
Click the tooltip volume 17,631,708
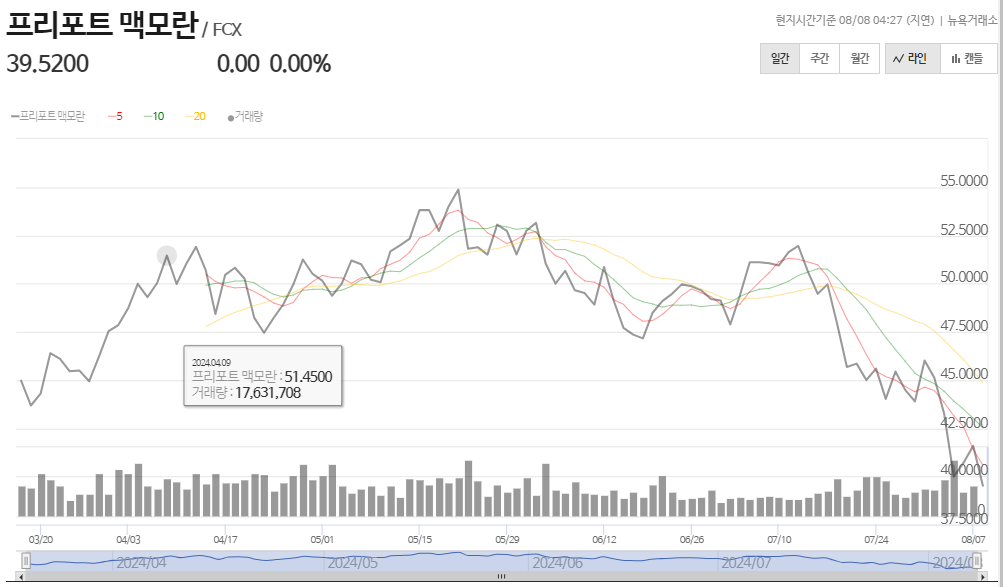coord(267,393)
